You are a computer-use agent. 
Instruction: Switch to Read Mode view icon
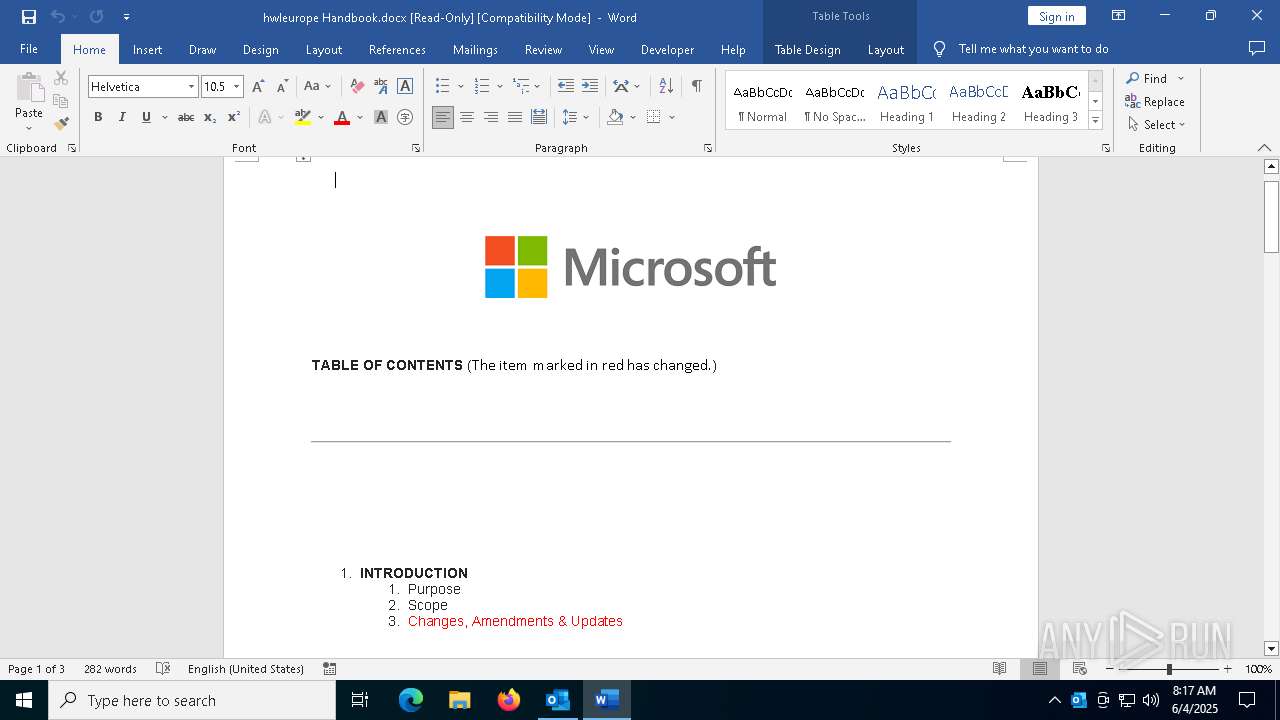pyautogui.click(x=999, y=669)
